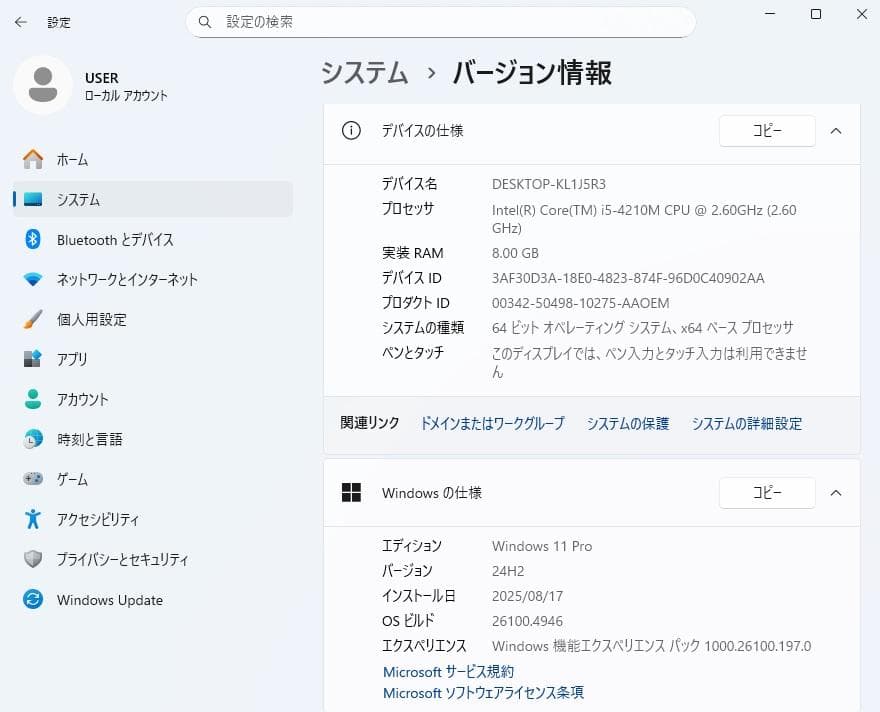Click the processor value i5-4210M

(x=644, y=219)
